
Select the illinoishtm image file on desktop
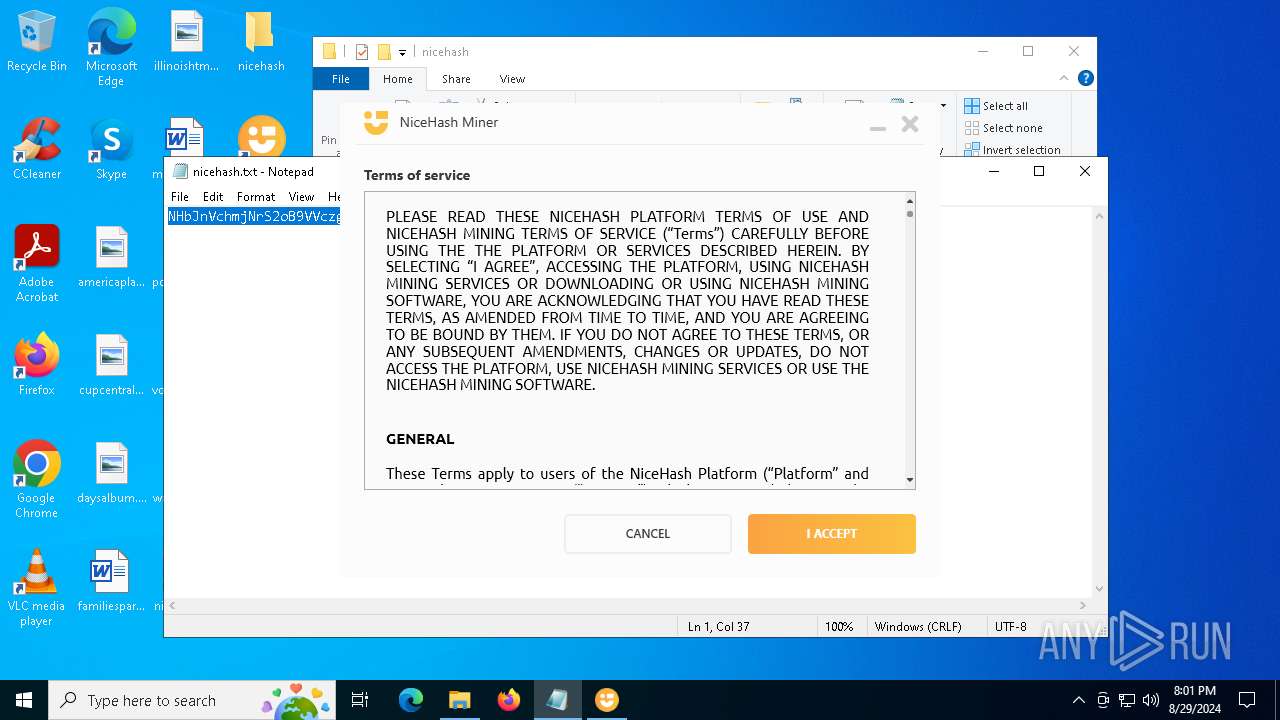(x=186, y=42)
